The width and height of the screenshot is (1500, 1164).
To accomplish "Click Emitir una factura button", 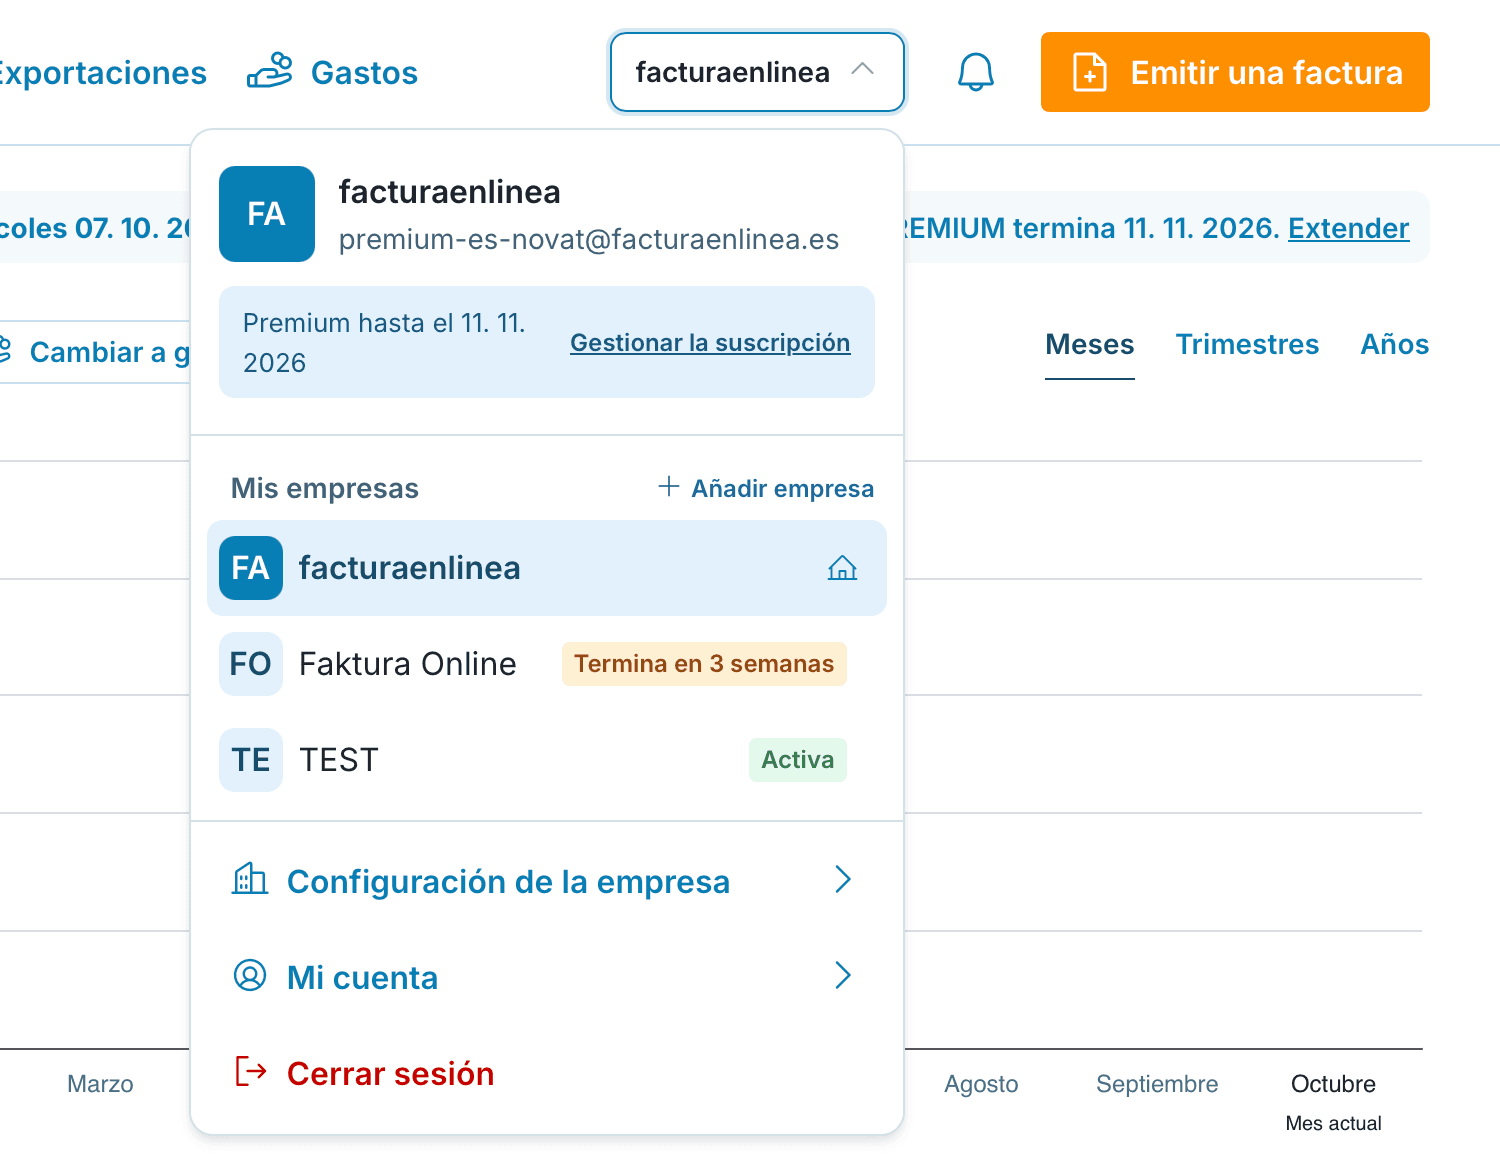I will 1235,72.
